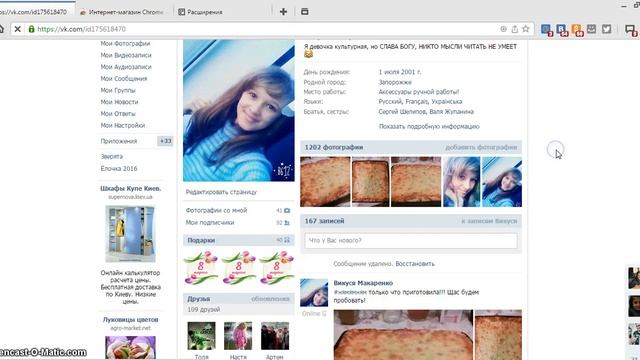Screen dimensions: 640x360
Task: Open Мои Сообщения in left menu
Action: [x=124, y=78]
